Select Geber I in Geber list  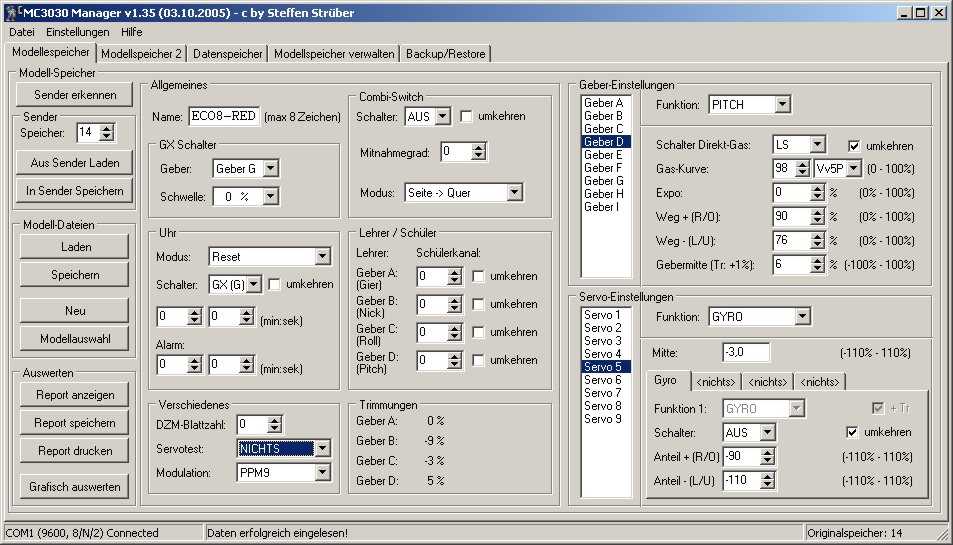(606, 207)
